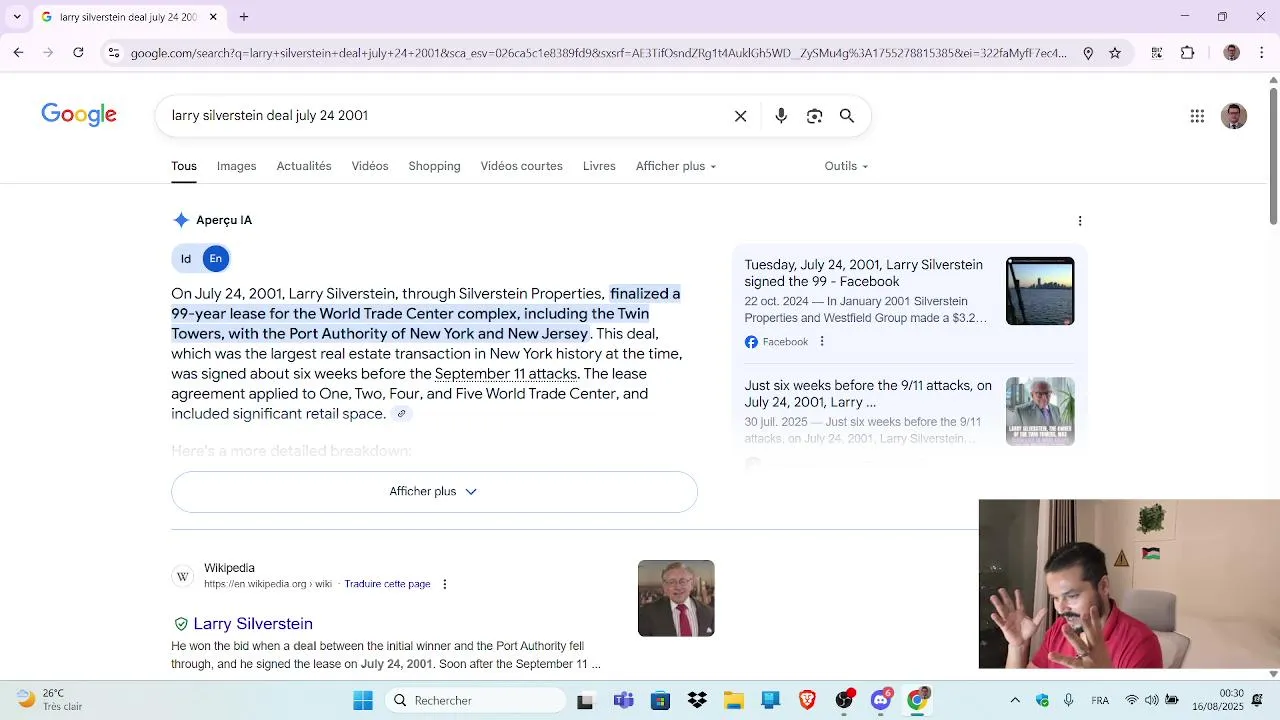
Task: Switch to the Vidéos courtes tab
Action: click(521, 166)
